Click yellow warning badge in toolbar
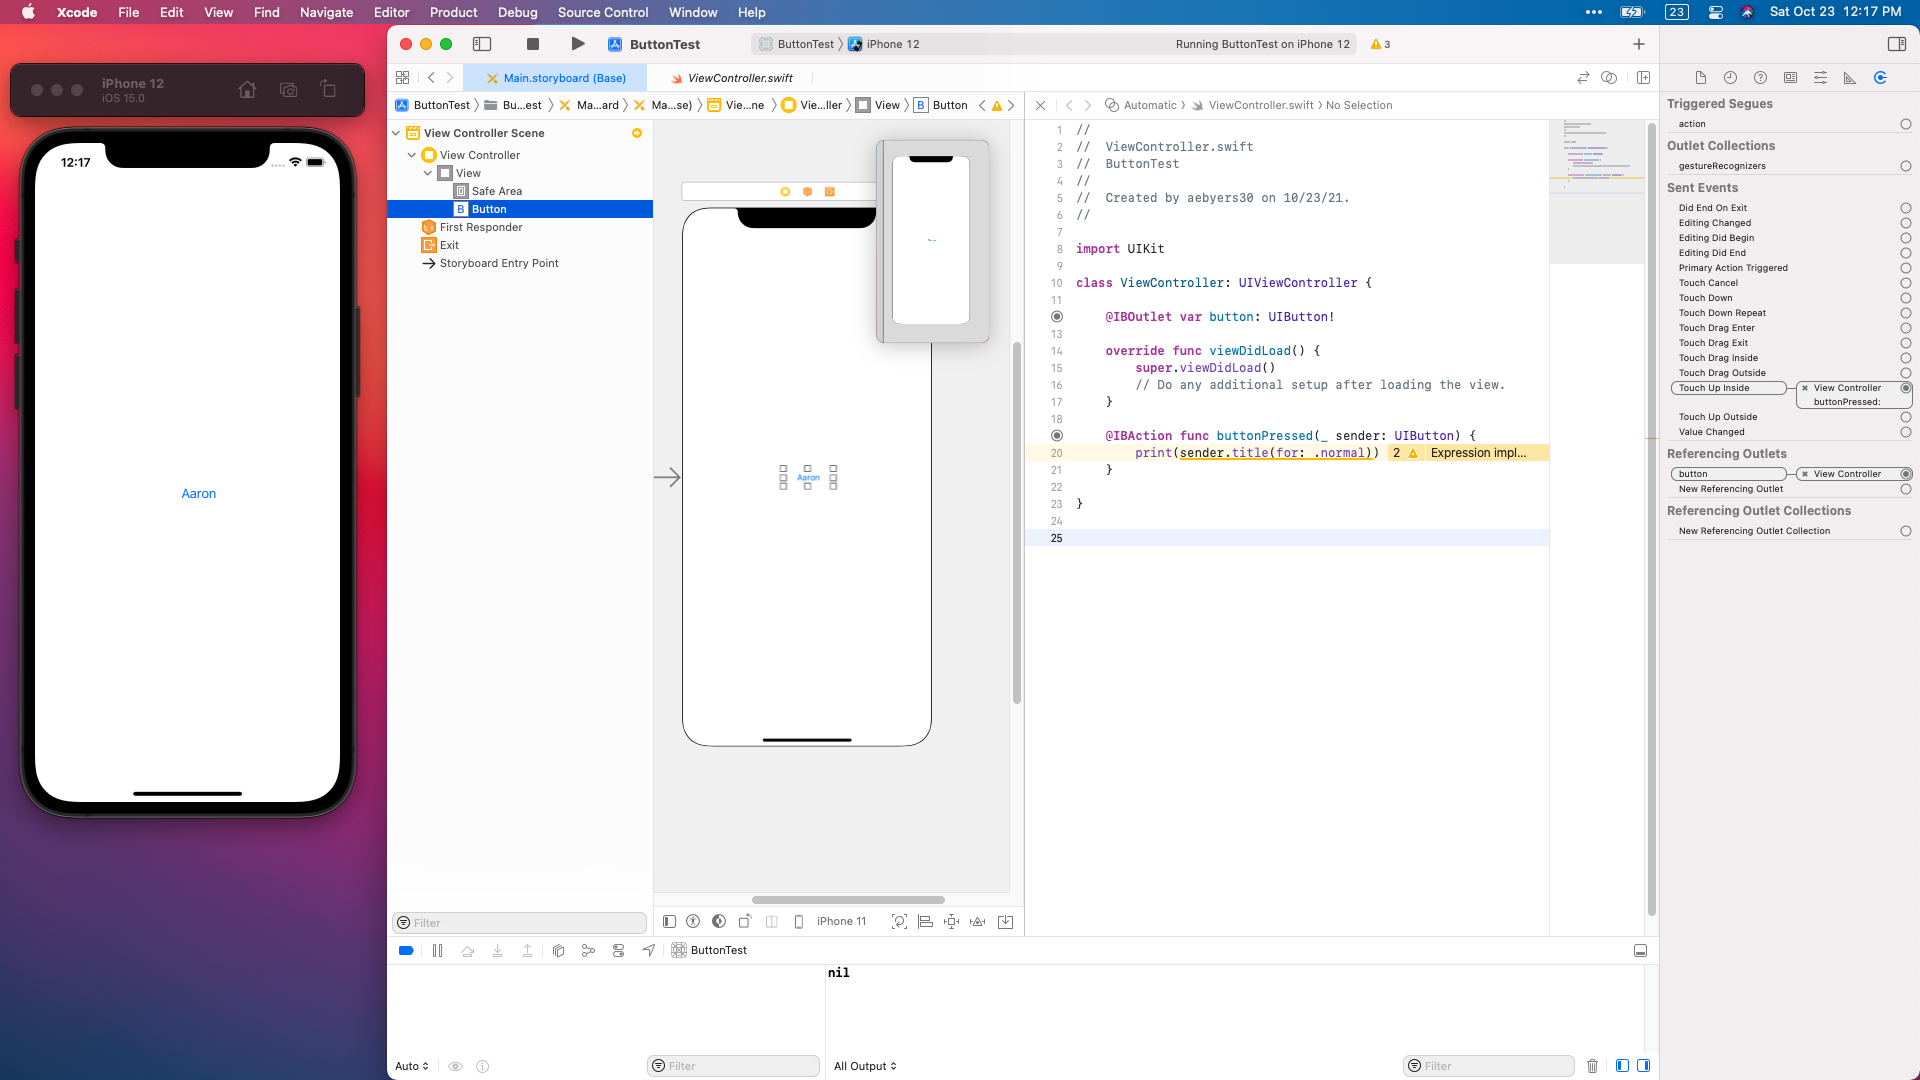1920x1080 pixels. pyautogui.click(x=1380, y=44)
